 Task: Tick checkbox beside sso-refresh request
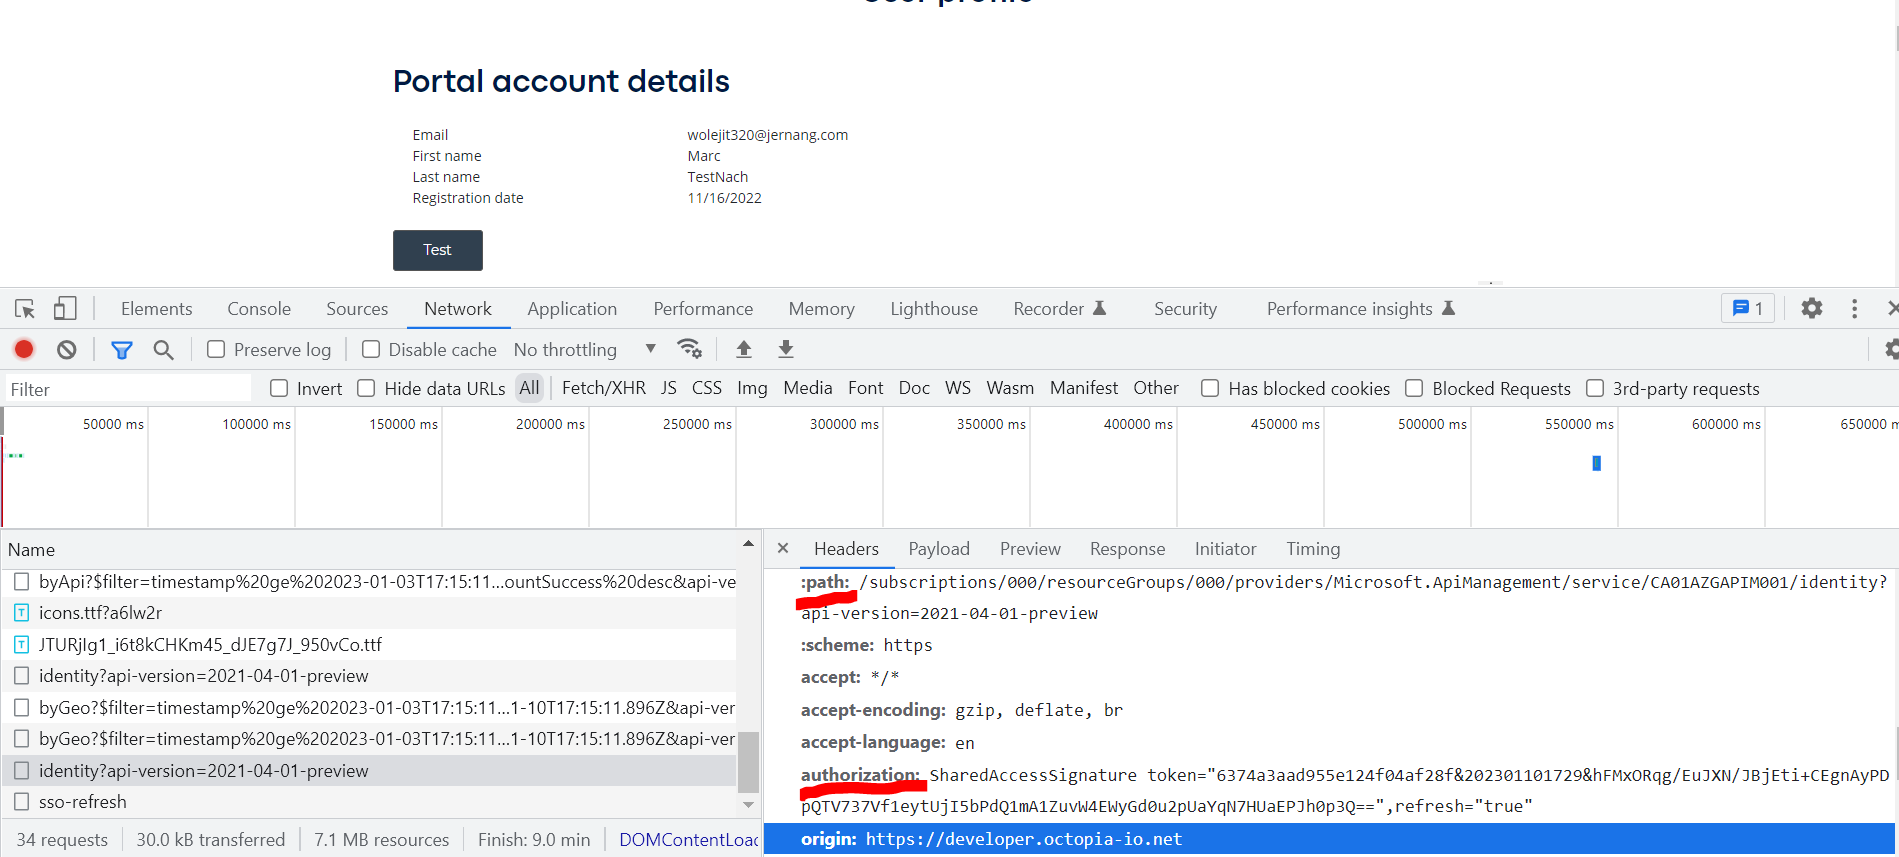coord(21,802)
